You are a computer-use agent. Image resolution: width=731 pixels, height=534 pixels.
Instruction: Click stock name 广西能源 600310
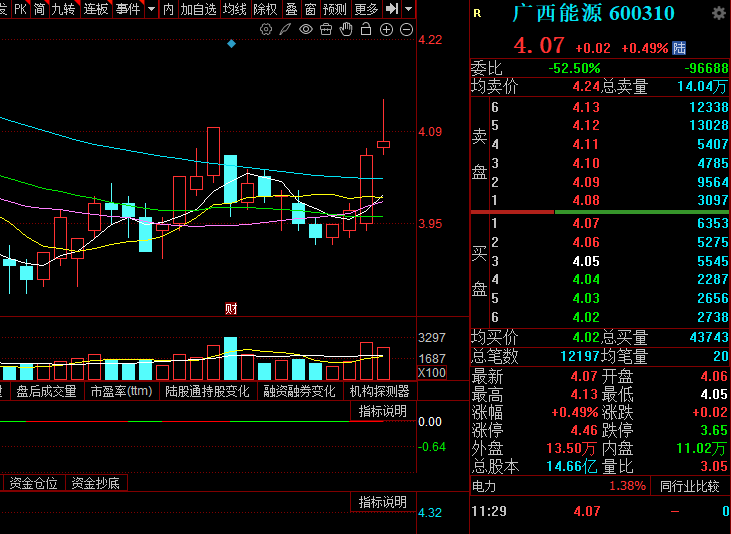tap(593, 13)
